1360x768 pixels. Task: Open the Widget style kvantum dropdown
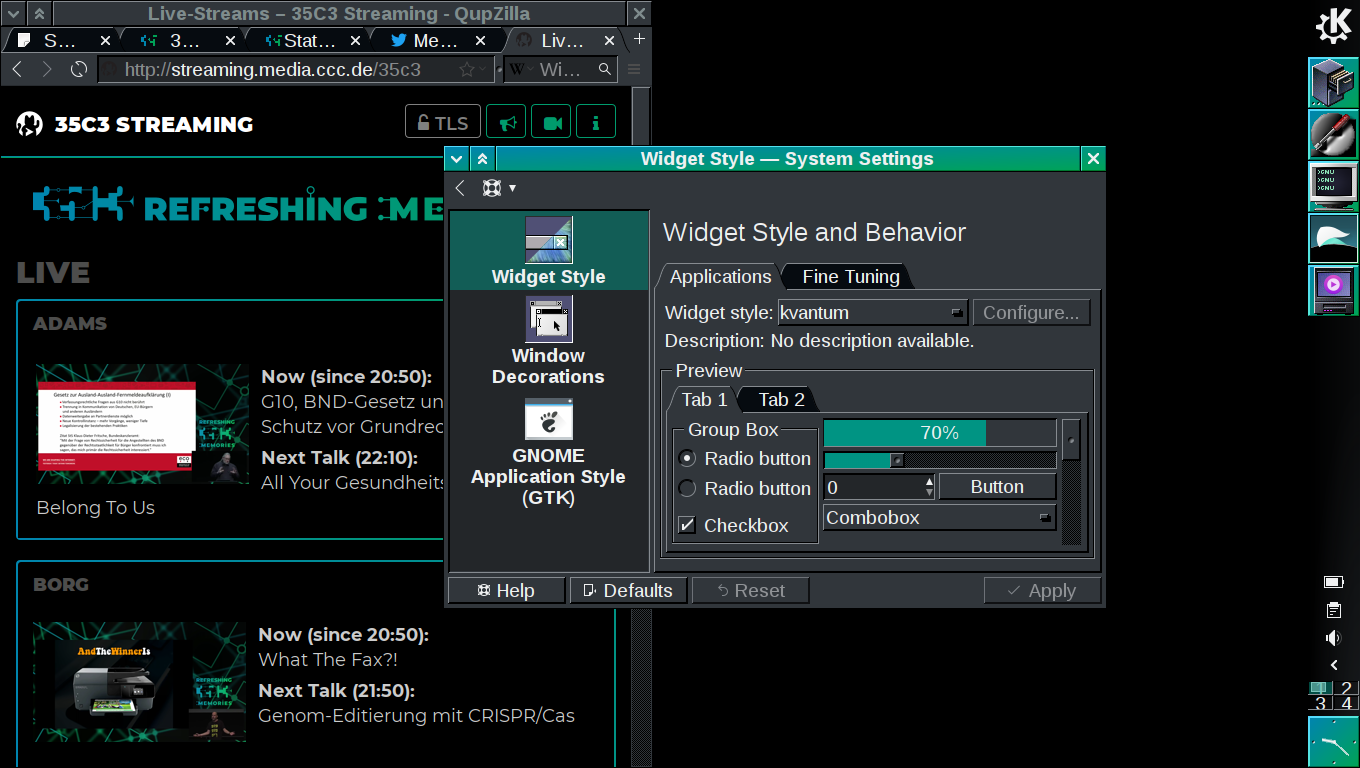[x=873, y=313]
